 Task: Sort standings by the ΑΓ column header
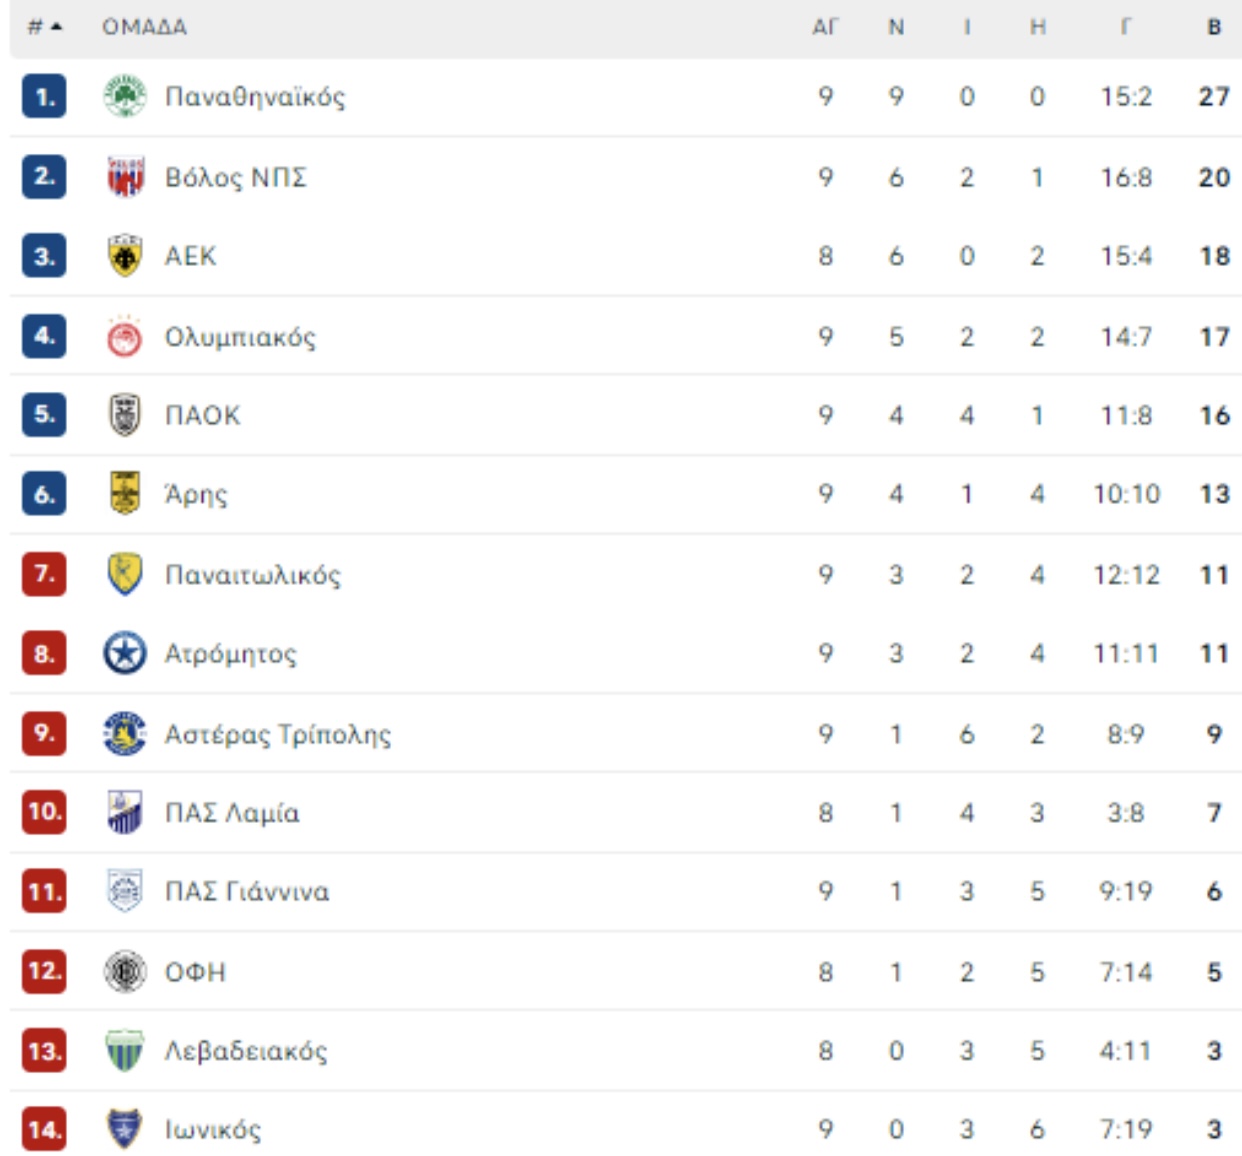(x=825, y=27)
